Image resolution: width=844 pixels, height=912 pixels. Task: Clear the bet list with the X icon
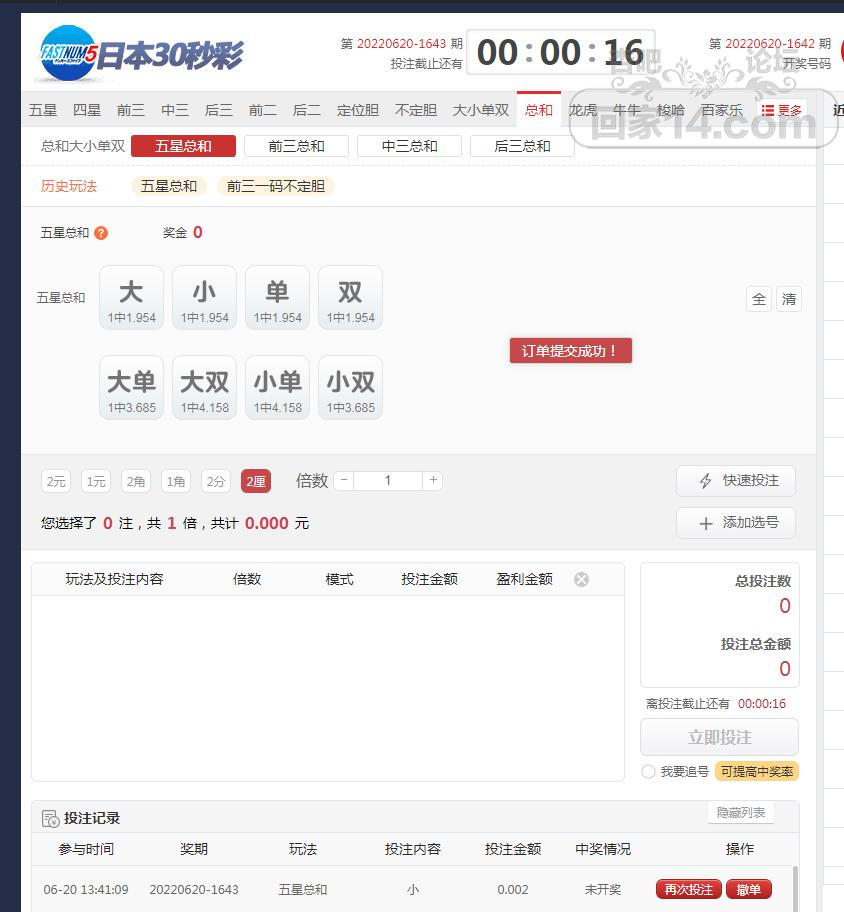pyautogui.click(x=581, y=579)
